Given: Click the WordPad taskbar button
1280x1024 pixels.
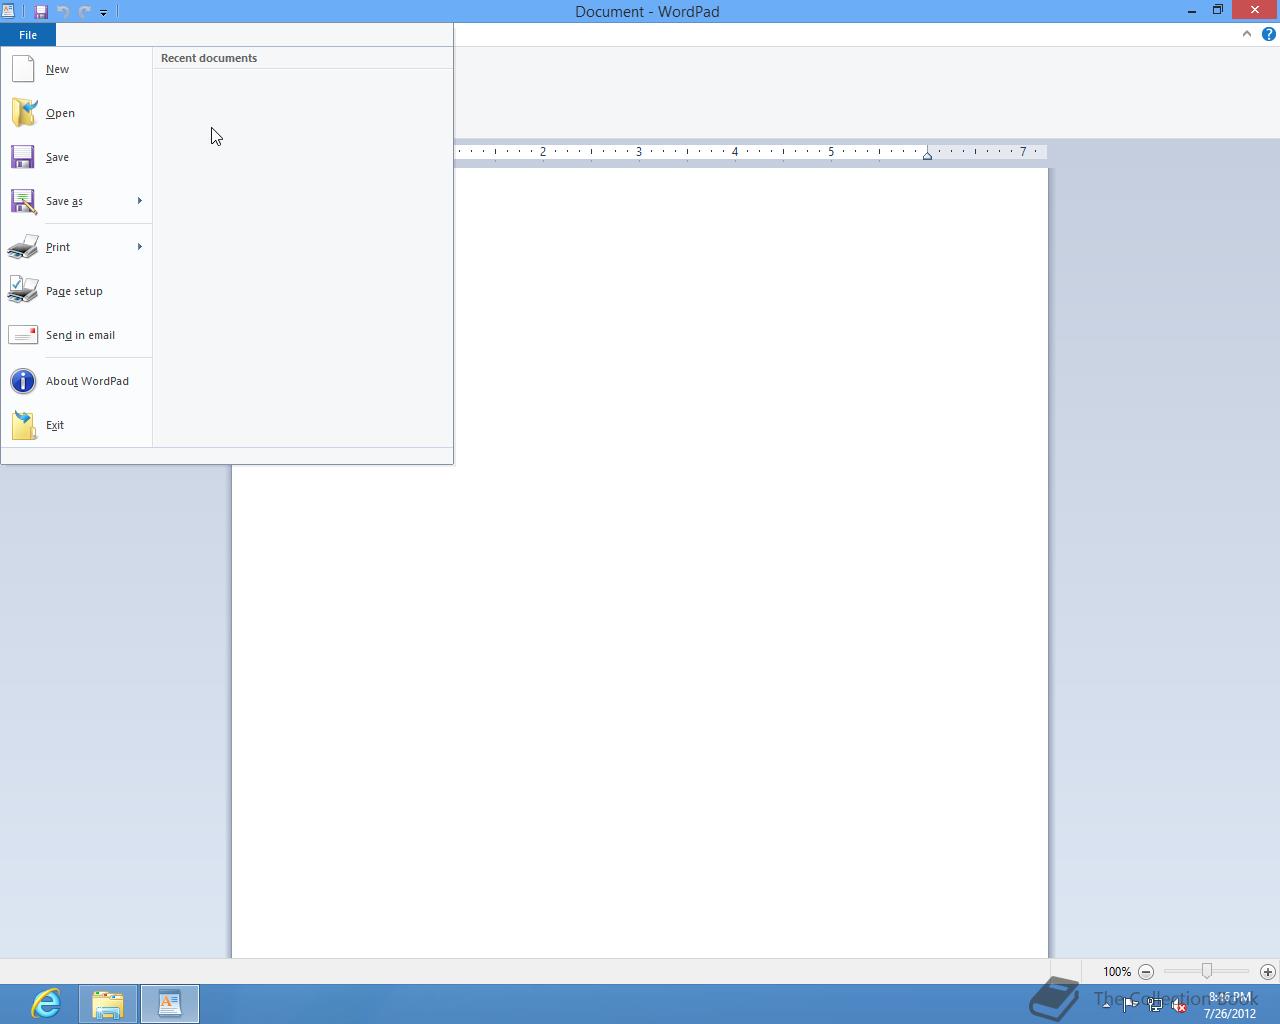Looking at the screenshot, I should click(x=170, y=1003).
